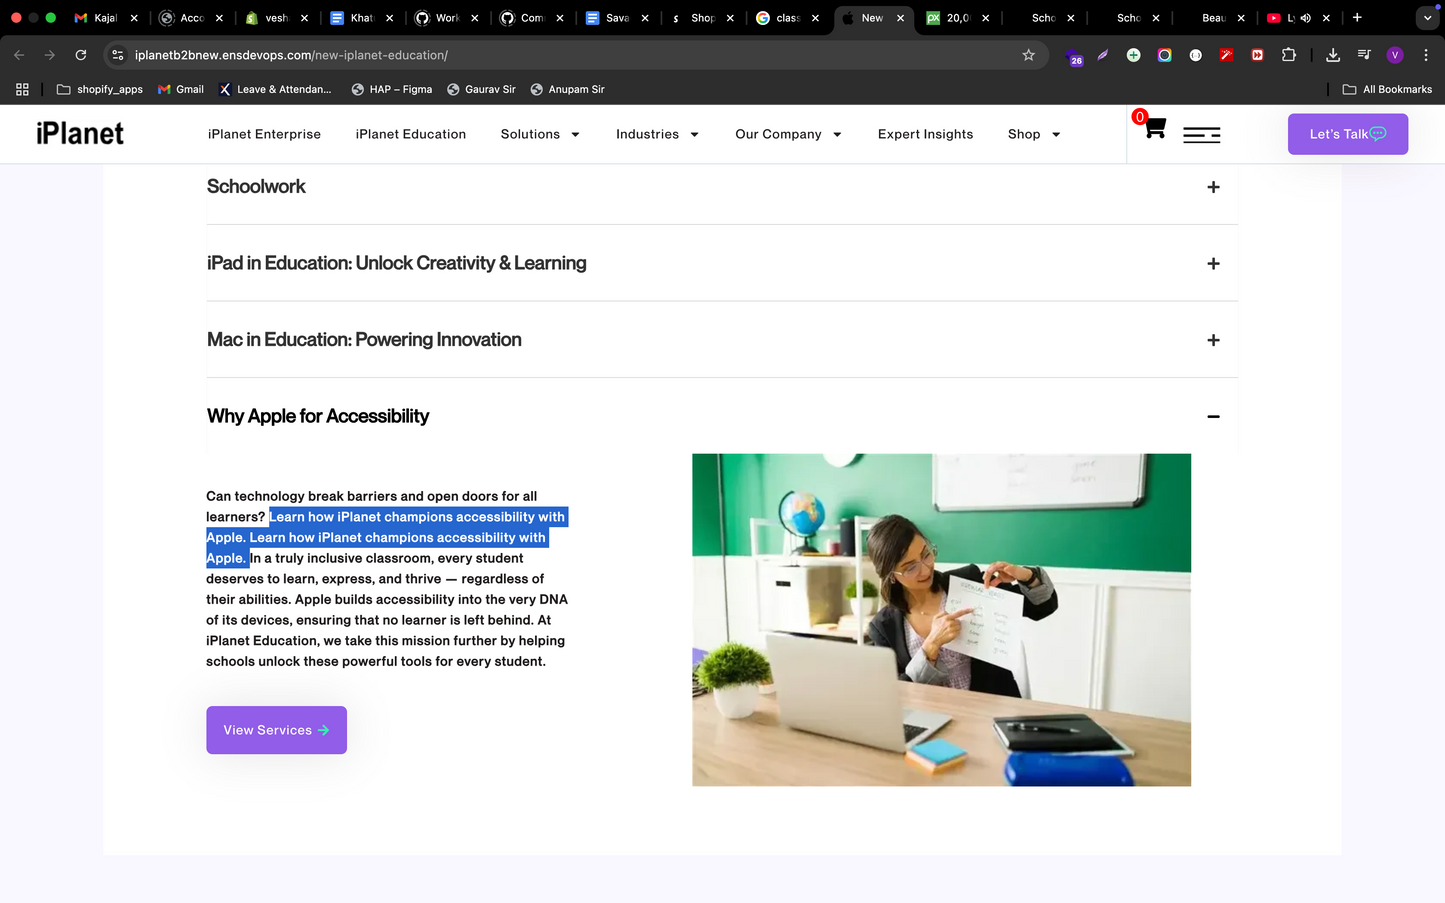Open the Chrome Extensions puzzle icon

pos(1289,55)
